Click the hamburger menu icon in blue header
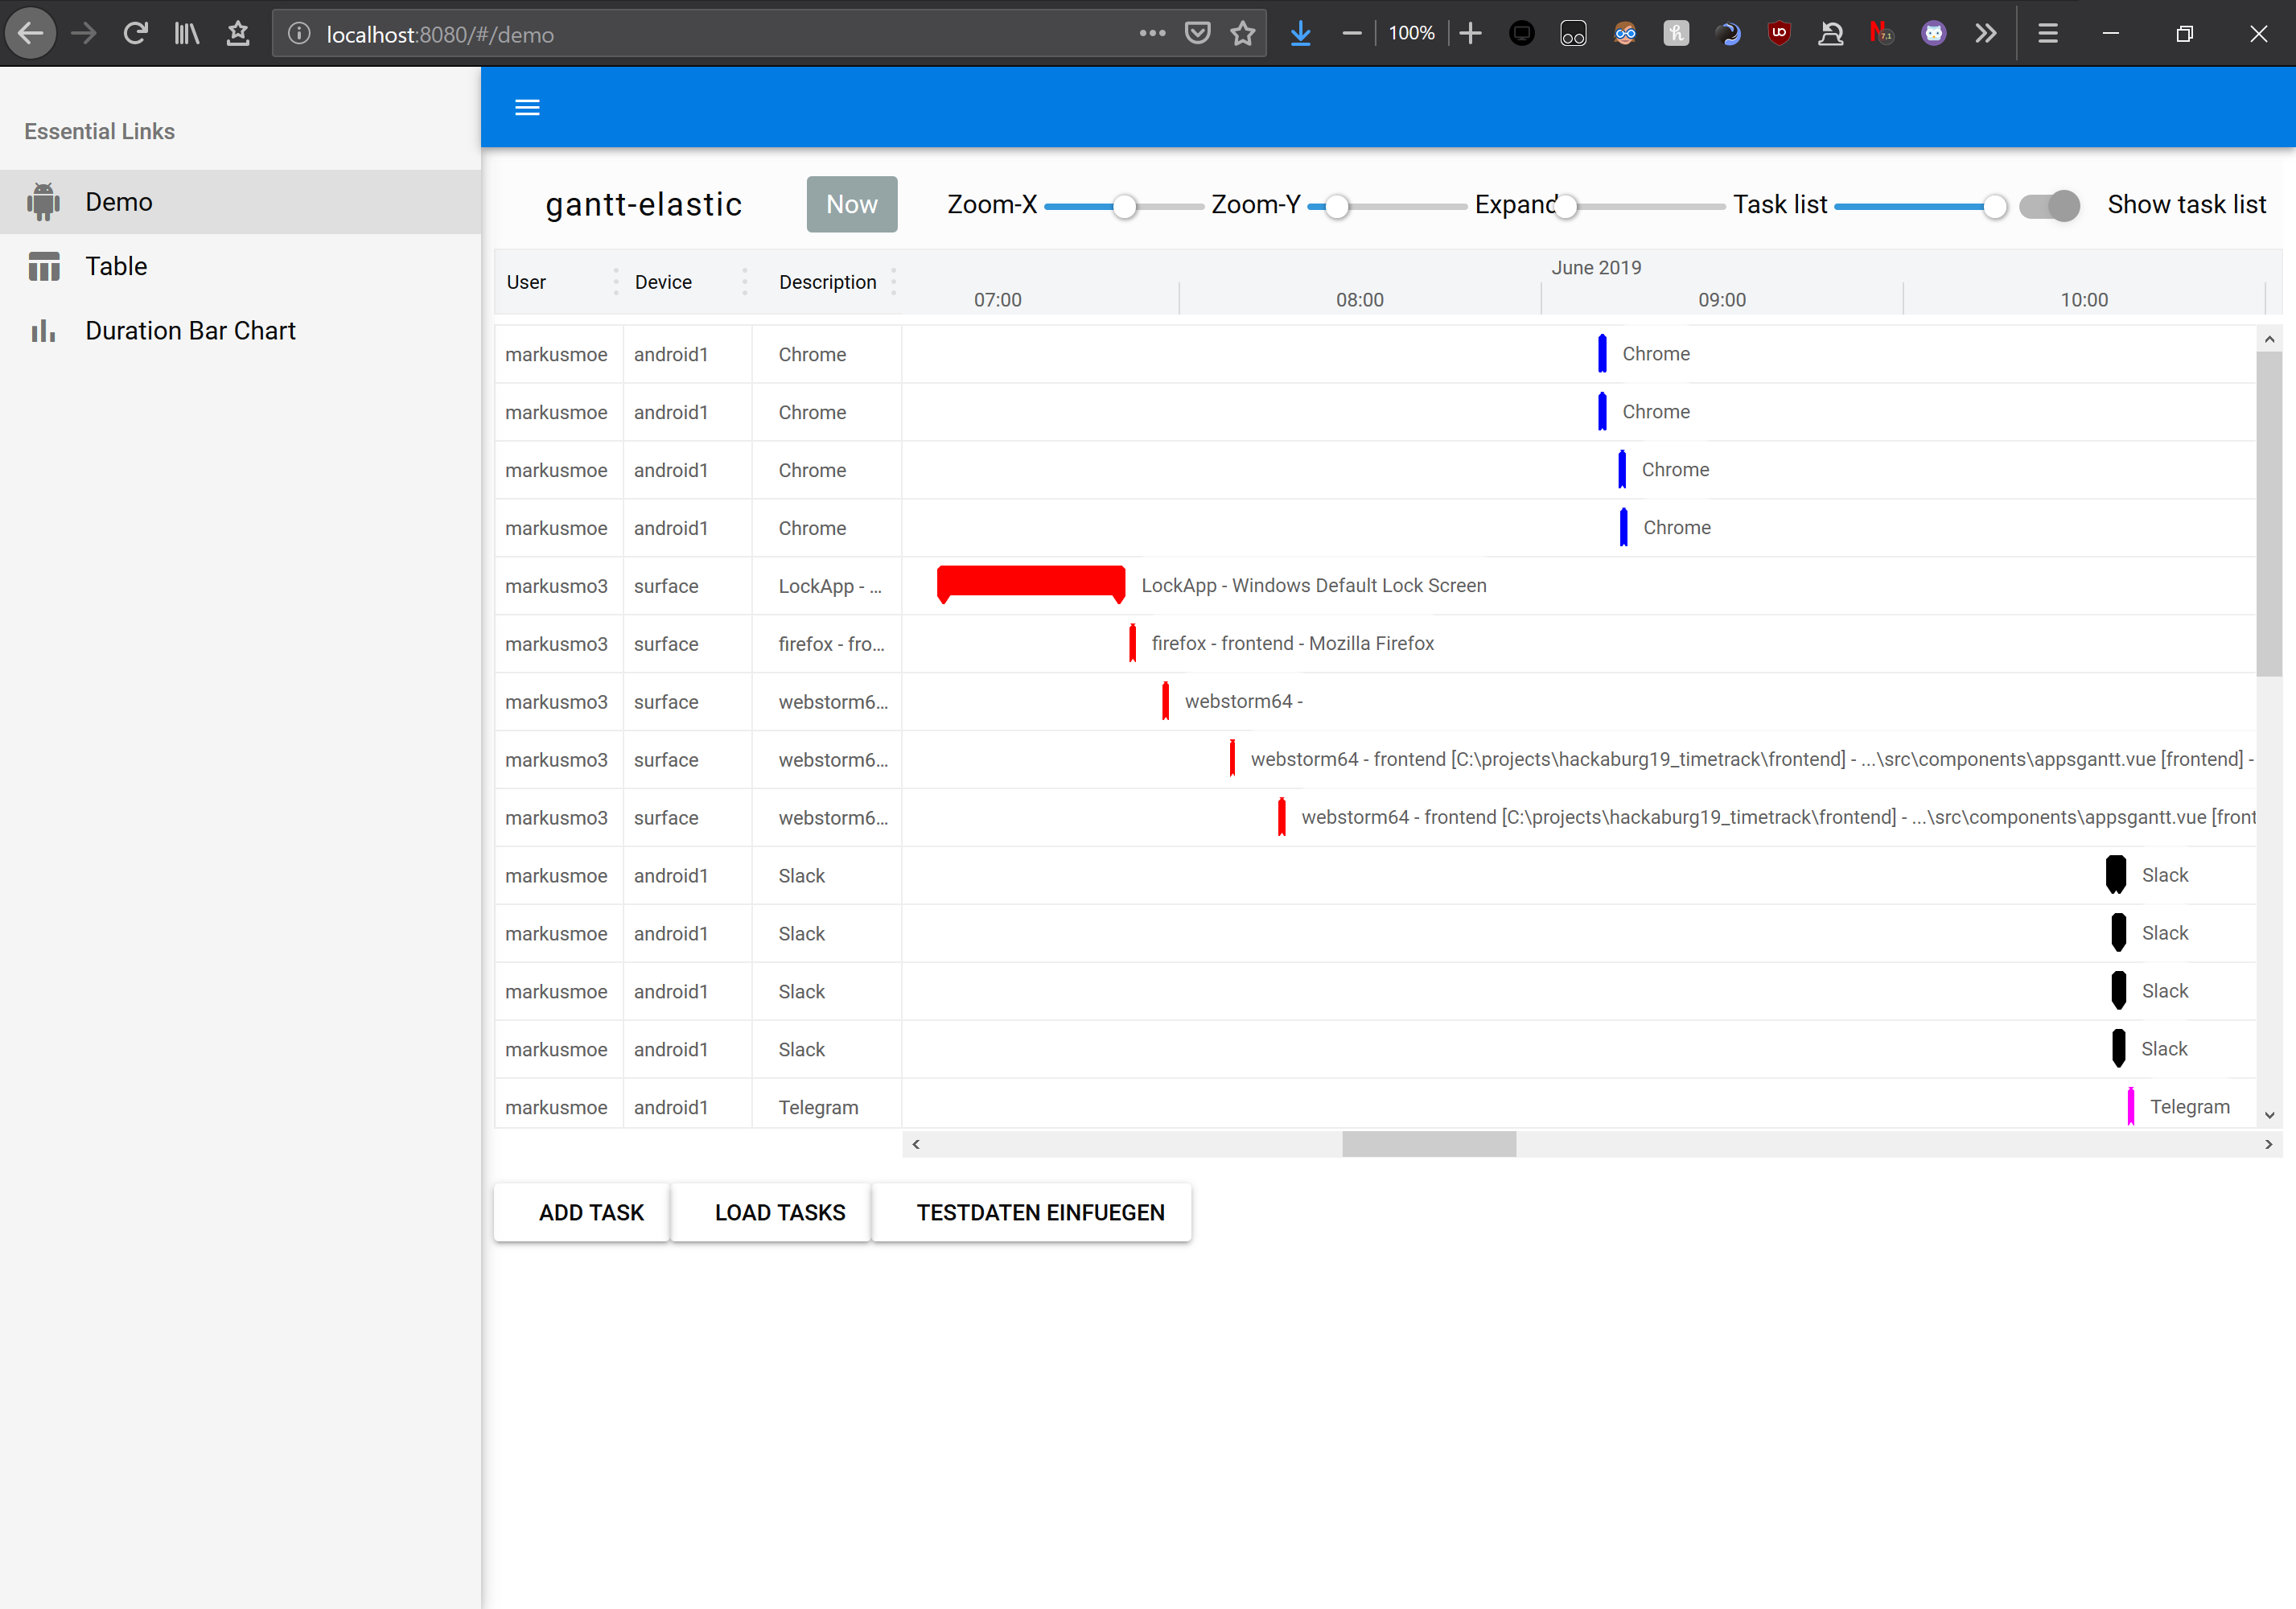 pos(527,108)
